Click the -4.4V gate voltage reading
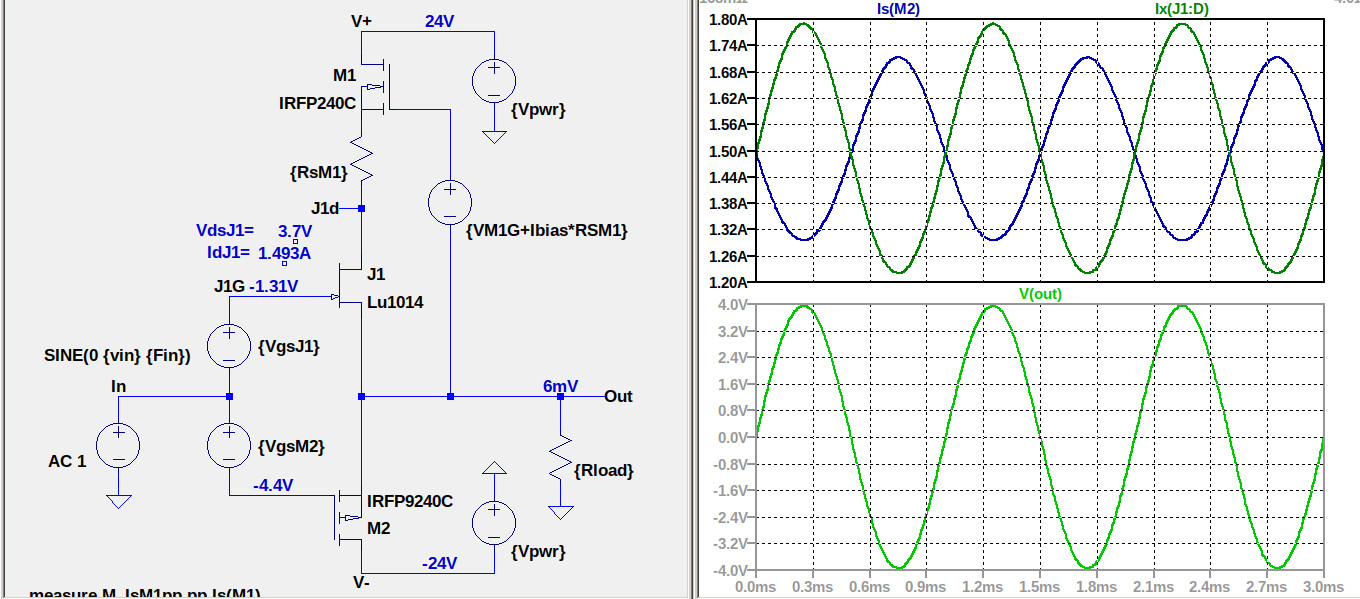The height and width of the screenshot is (599, 1360). [x=273, y=486]
